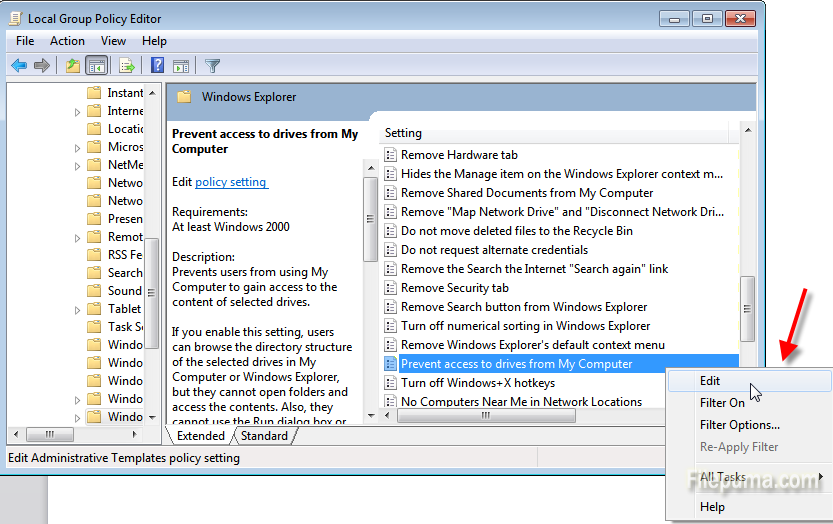This screenshot has width=833, height=524.
Task: Go up one level with folder icon
Action: tap(72, 66)
